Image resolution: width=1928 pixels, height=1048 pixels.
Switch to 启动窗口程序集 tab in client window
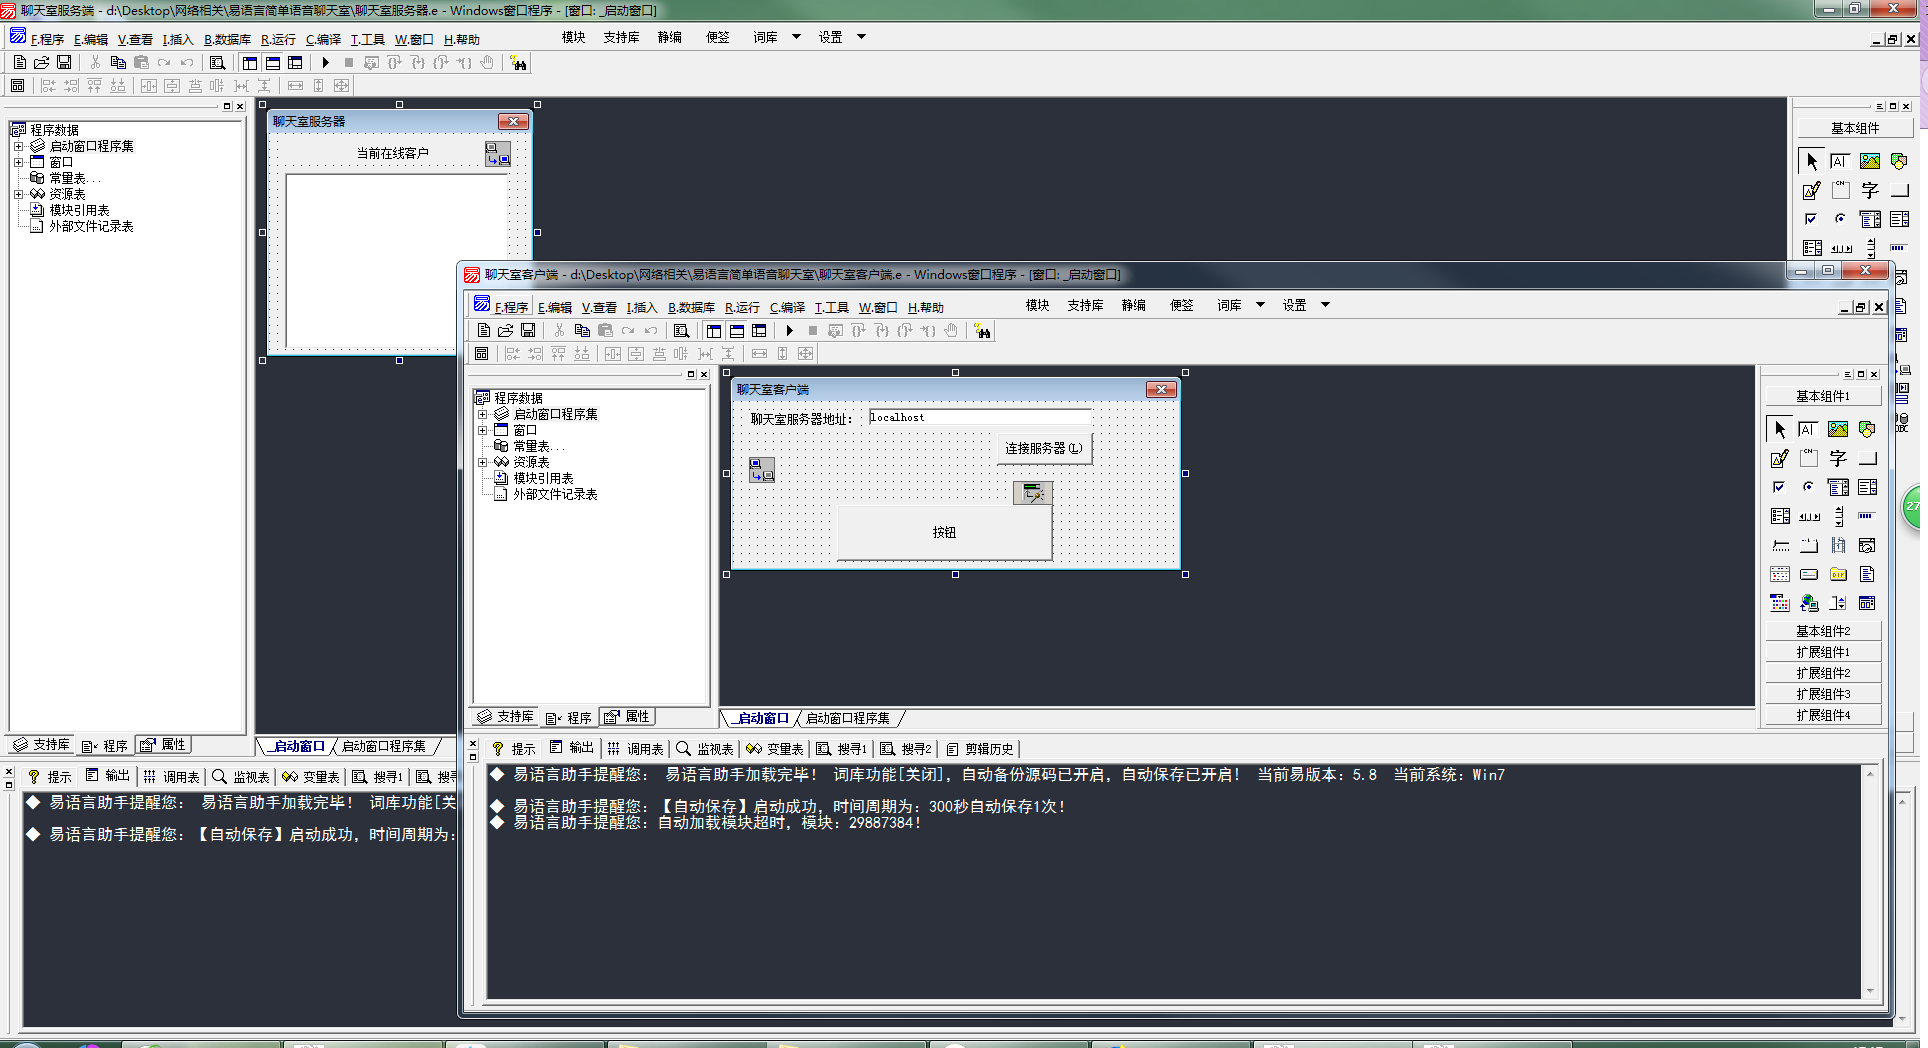848,718
